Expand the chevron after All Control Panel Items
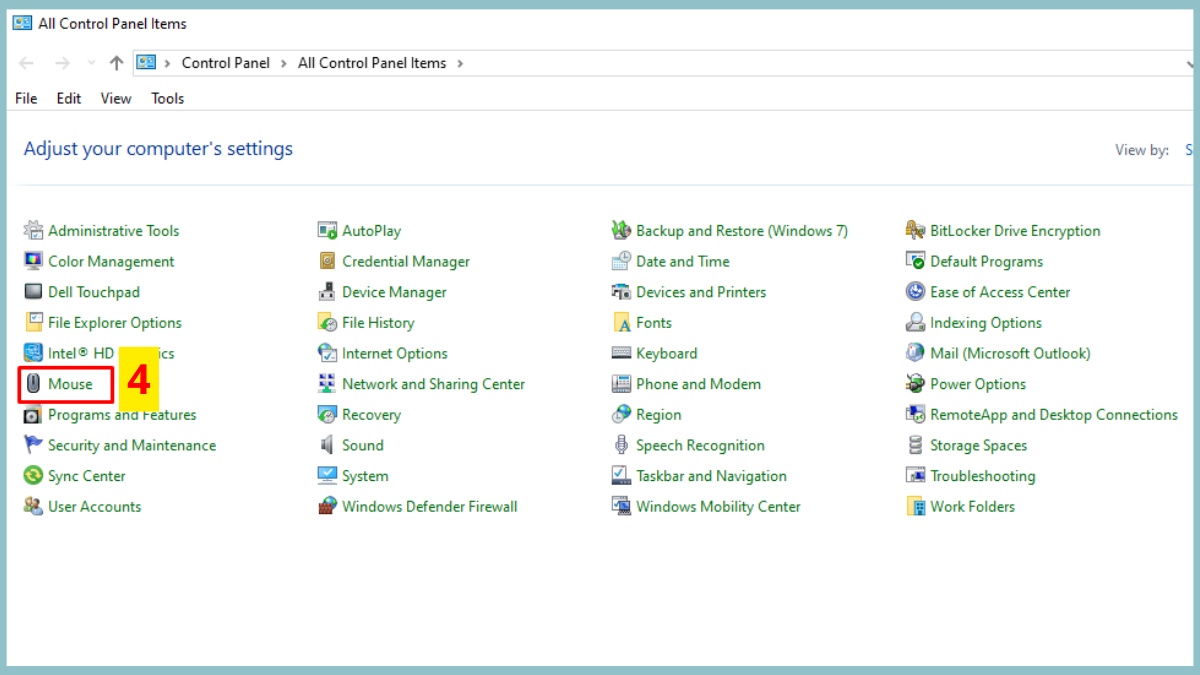The height and width of the screenshot is (675, 1200). point(460,63)
